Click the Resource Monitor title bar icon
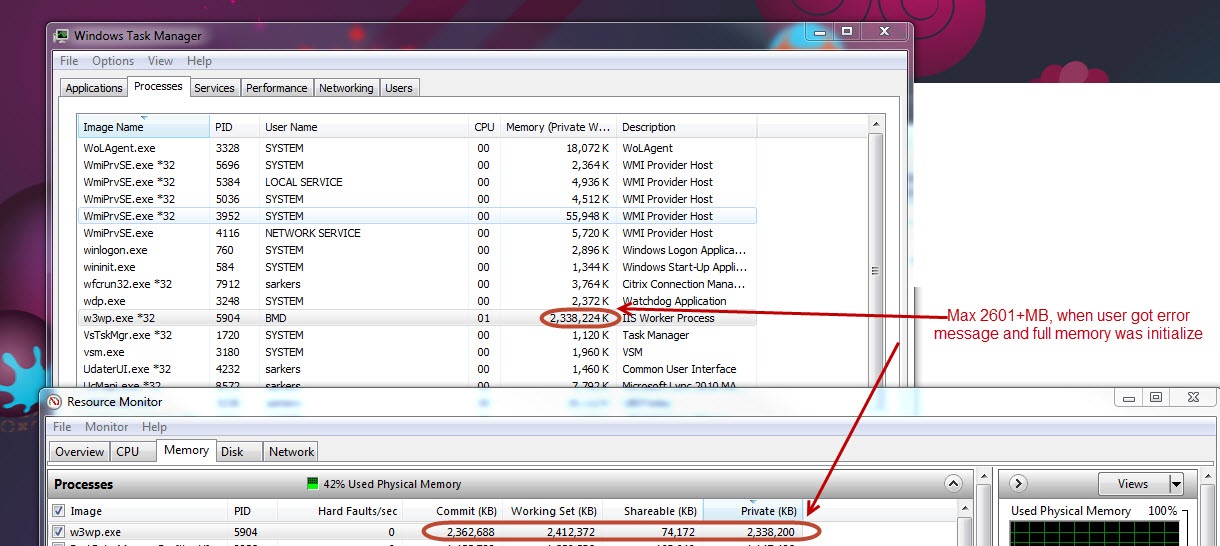1220x546 pixels. click(53, 402)
